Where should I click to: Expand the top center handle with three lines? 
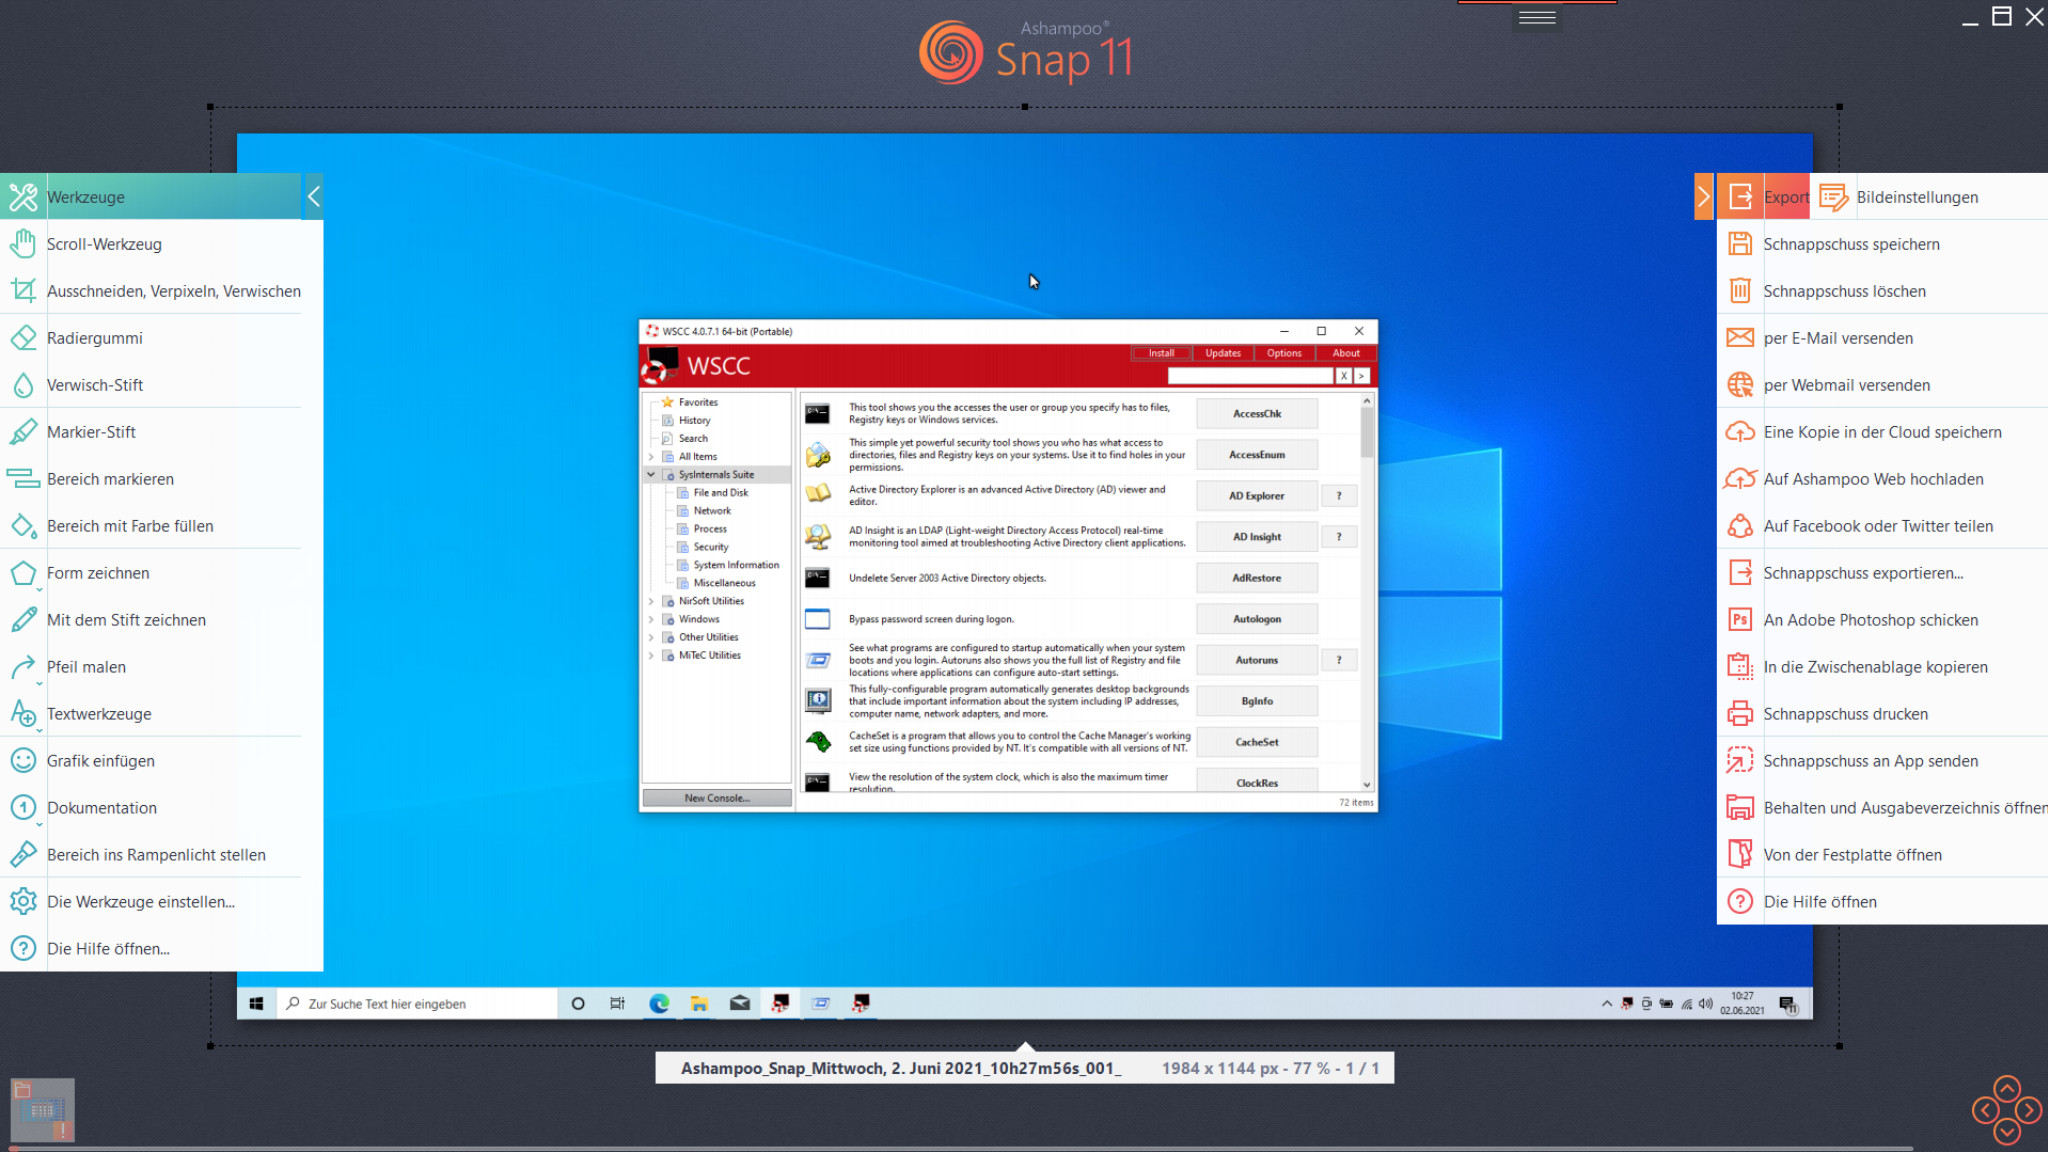coord(1536,17)
